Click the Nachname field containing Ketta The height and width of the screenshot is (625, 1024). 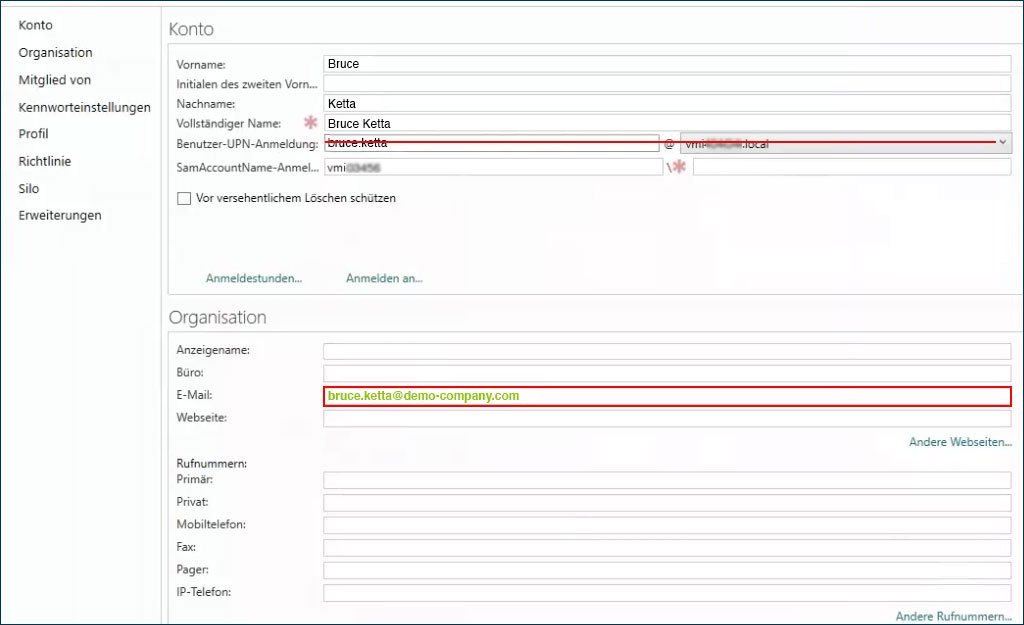pyautogui.click(x=667, y=103)
